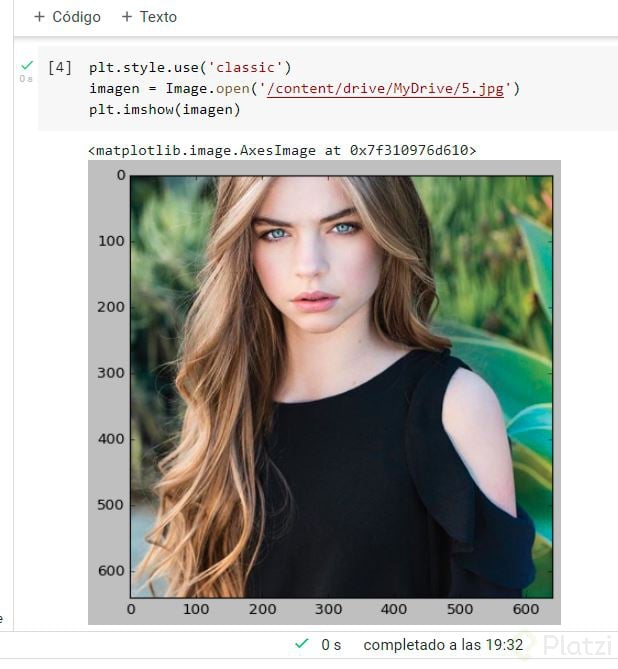Click the '0 s' status bar duration

coord(331,645)
